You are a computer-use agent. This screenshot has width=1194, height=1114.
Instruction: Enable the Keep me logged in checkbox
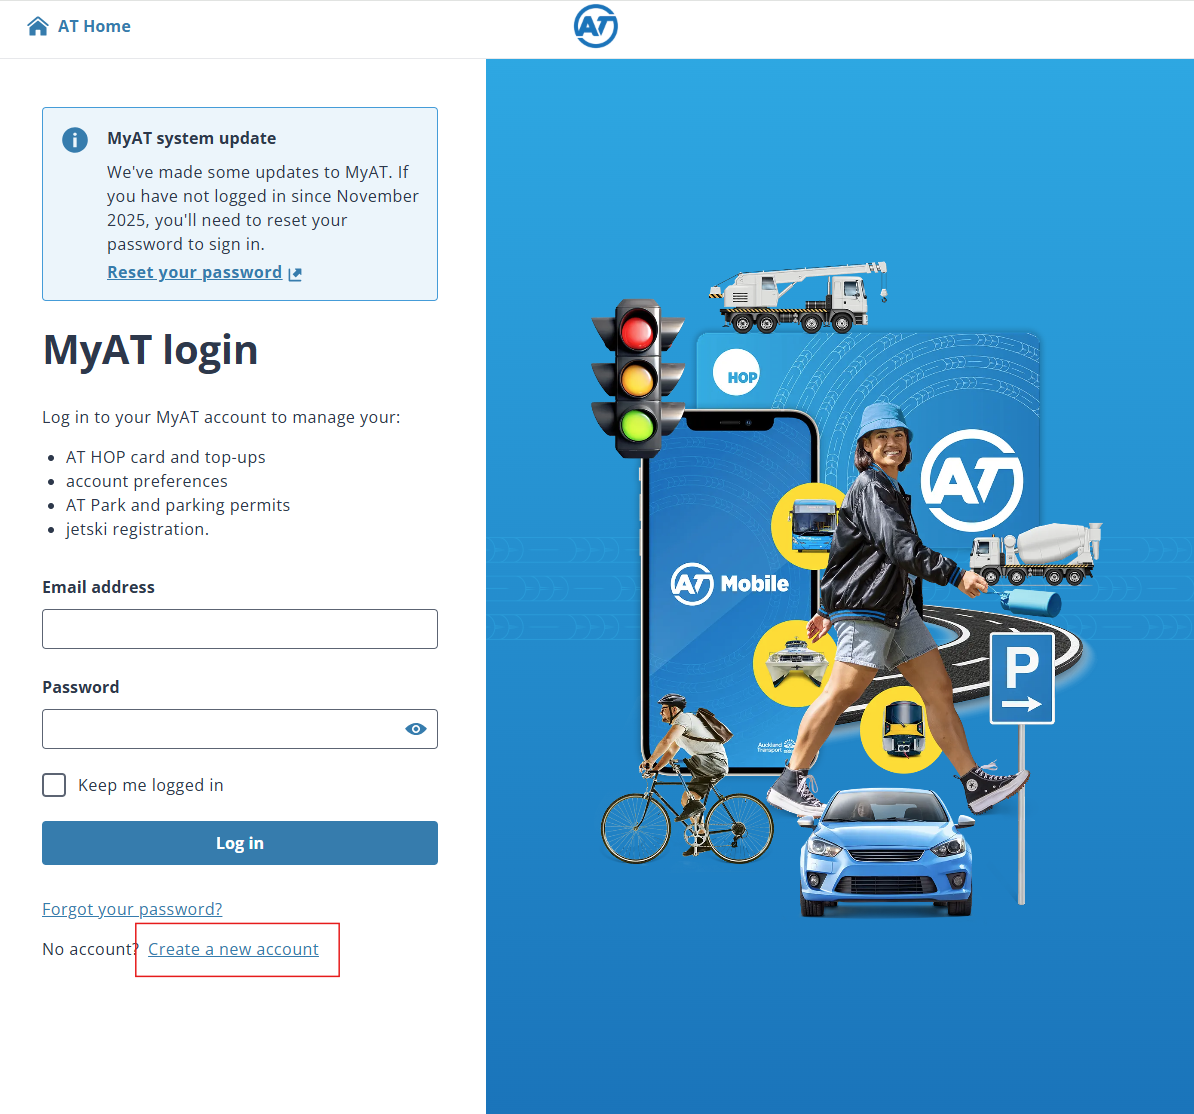54,785
